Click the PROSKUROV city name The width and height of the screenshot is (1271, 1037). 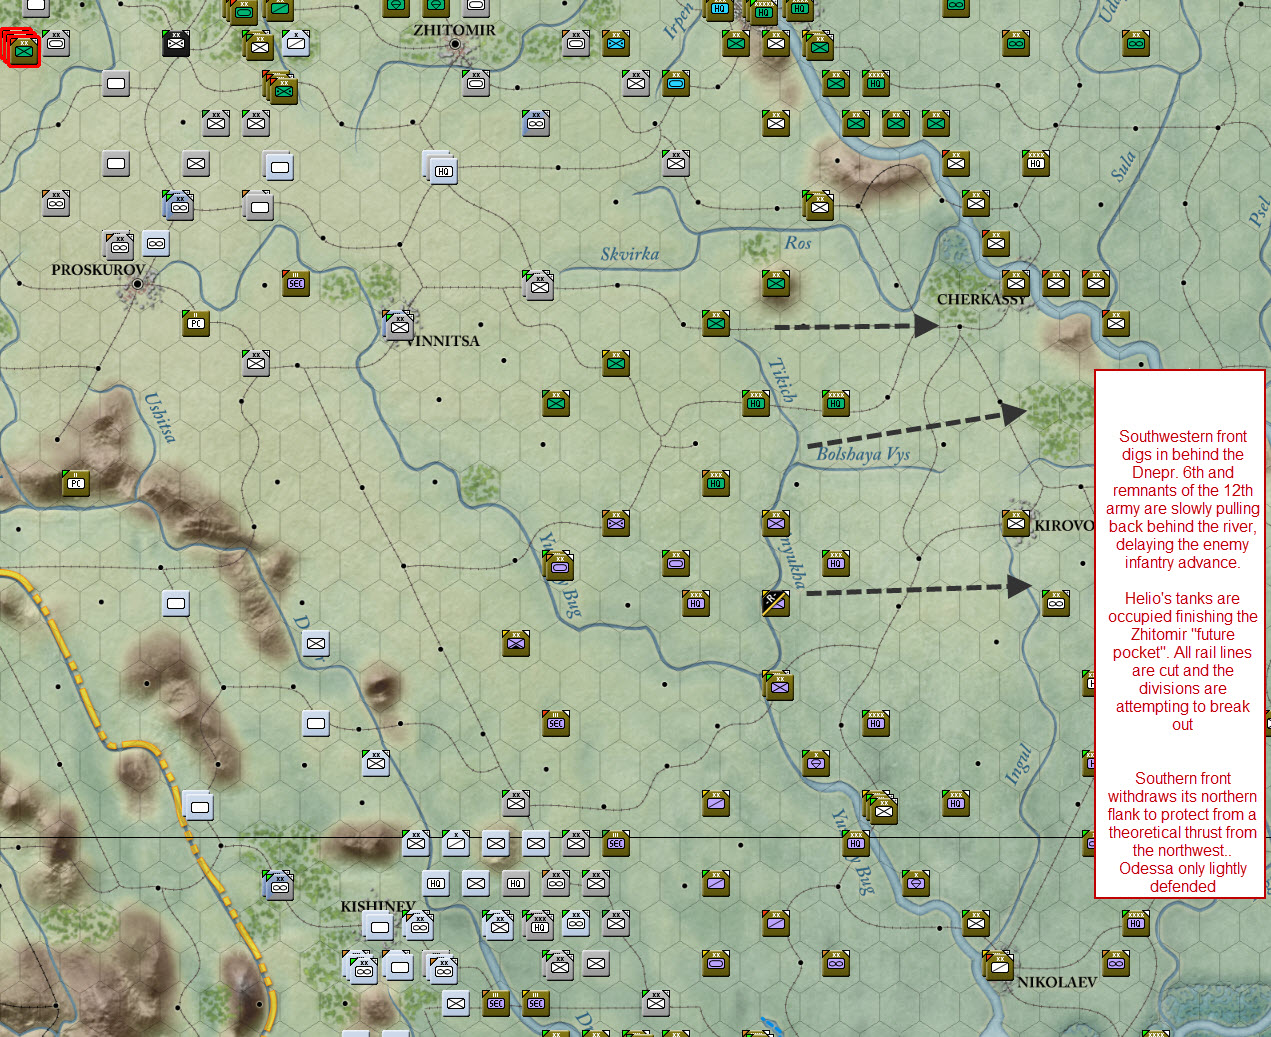click(x=98, y=270)
